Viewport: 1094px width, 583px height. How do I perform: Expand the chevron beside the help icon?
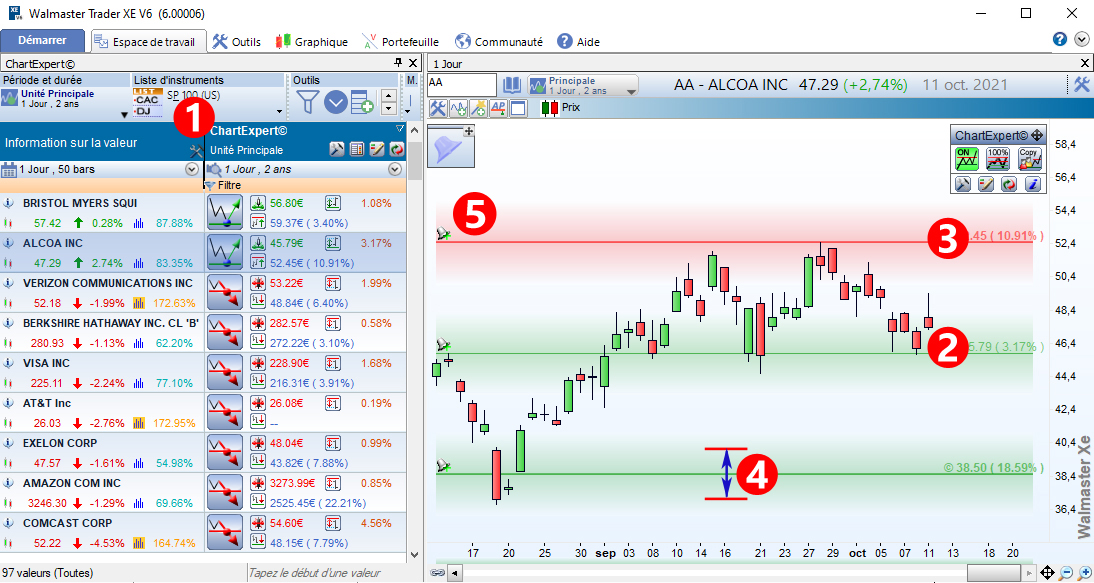pos(1081,39)
